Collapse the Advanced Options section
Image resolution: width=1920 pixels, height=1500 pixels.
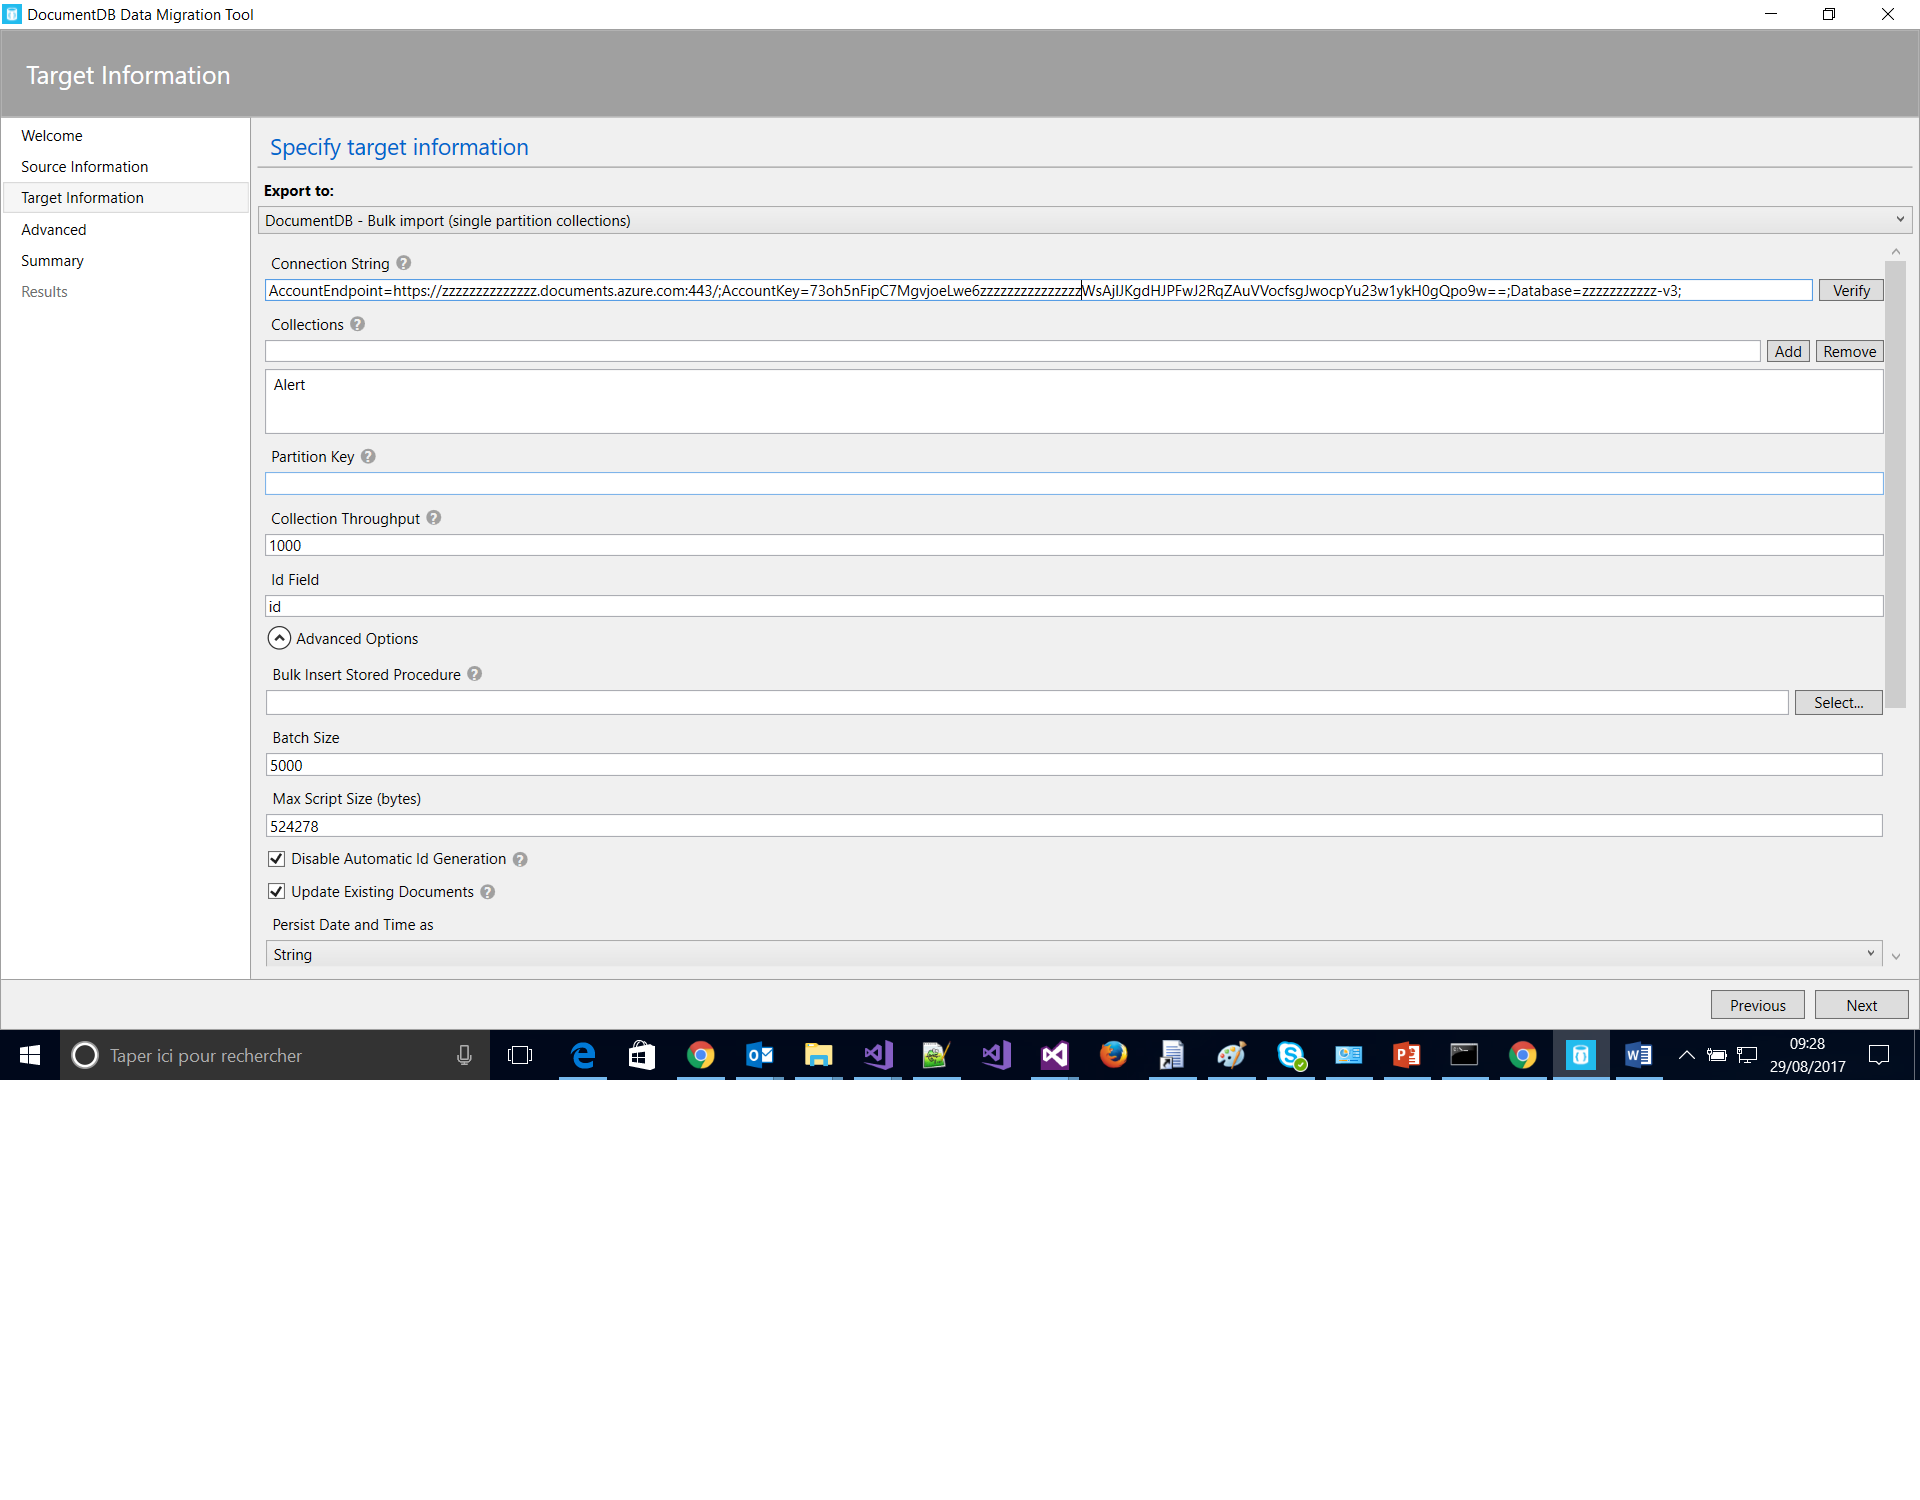280,638
